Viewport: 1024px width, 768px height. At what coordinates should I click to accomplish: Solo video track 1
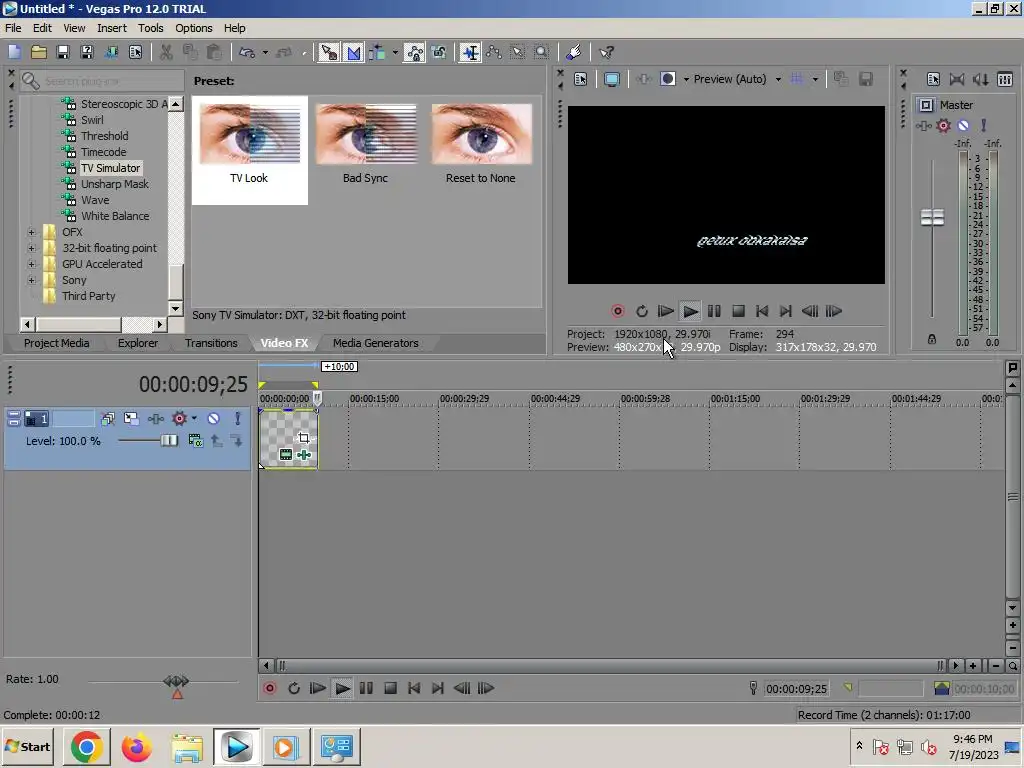coord(238,419)
